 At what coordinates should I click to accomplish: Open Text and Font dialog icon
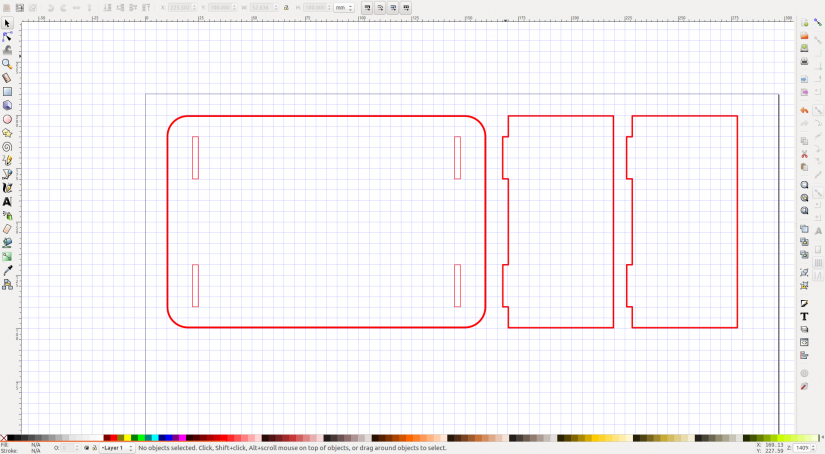click(x=804, y=316)
